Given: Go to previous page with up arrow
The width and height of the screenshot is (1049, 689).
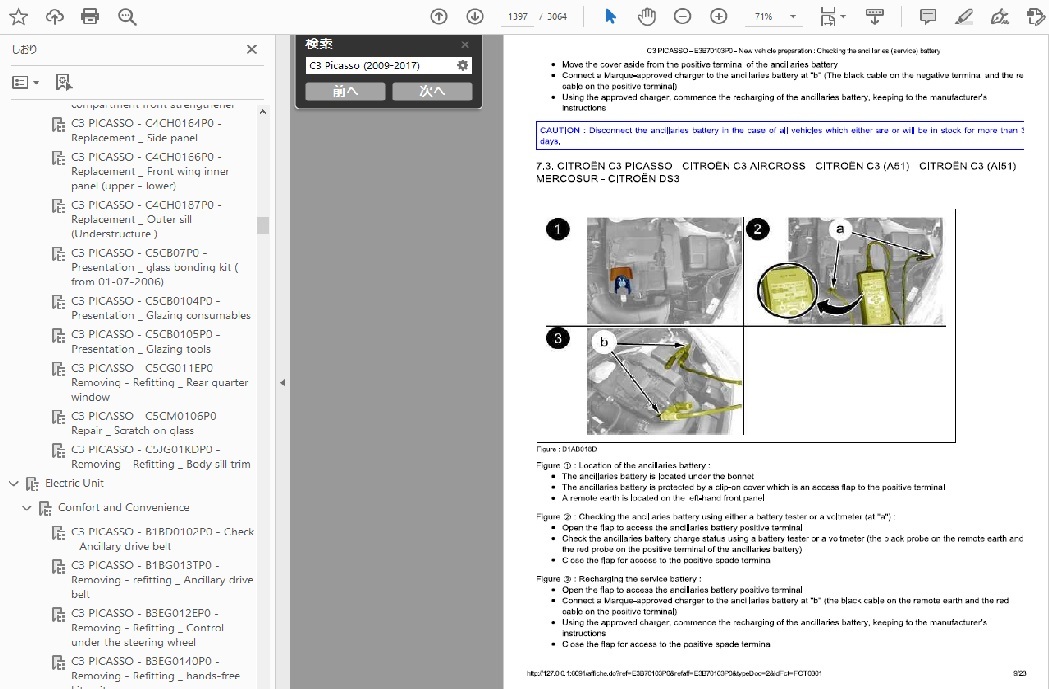Looking at the screenshot, I should point(439,17).
